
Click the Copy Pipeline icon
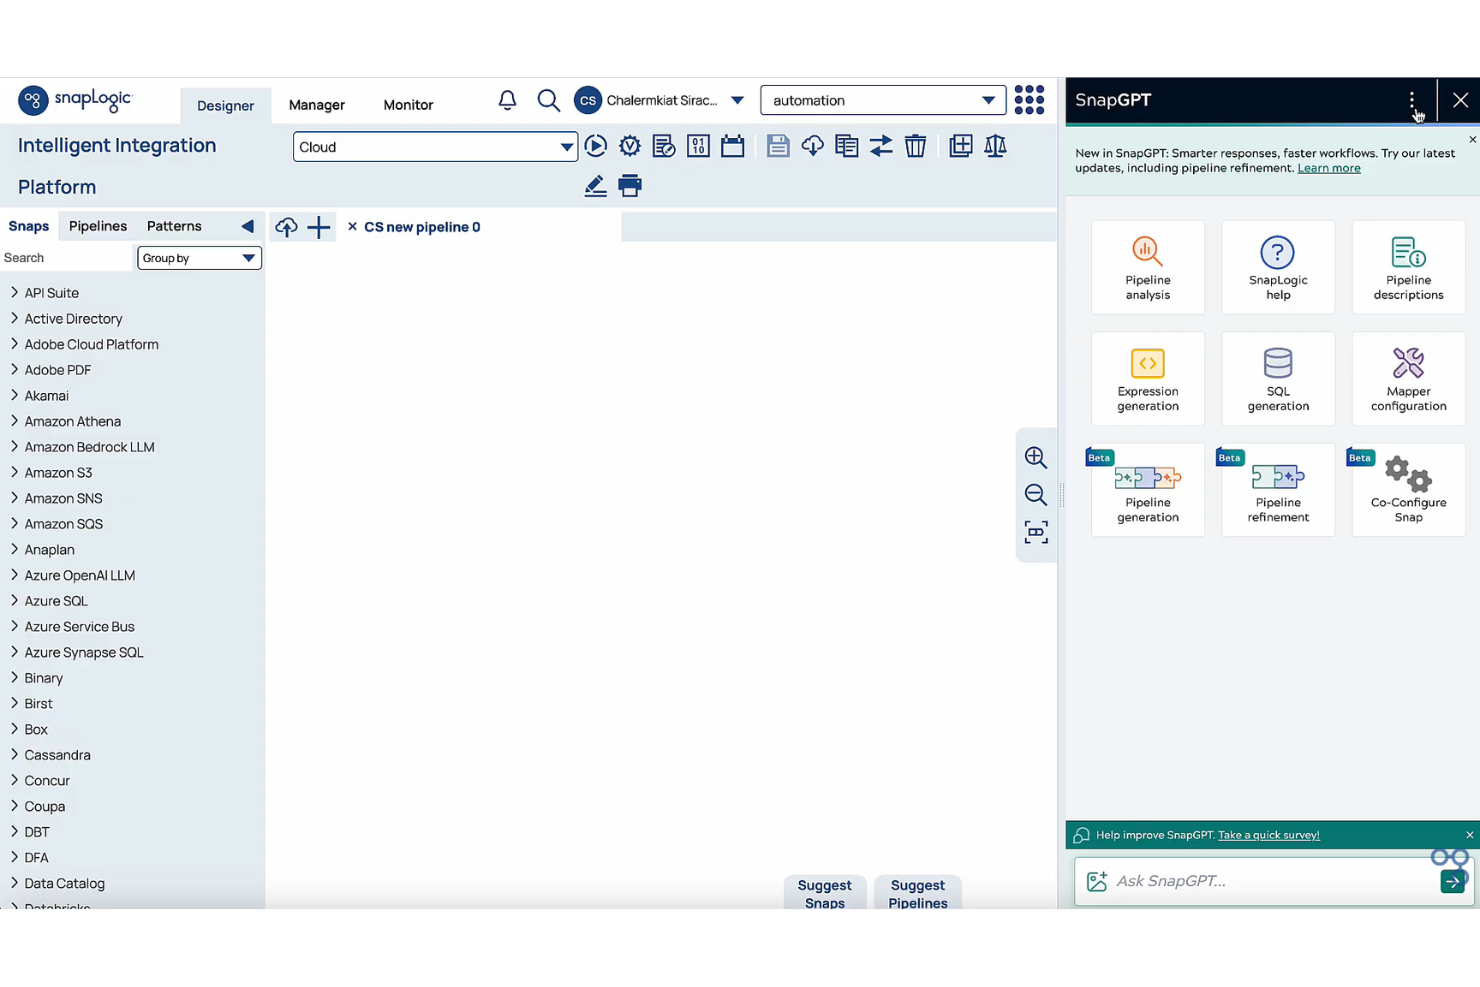tap(846, 146)
